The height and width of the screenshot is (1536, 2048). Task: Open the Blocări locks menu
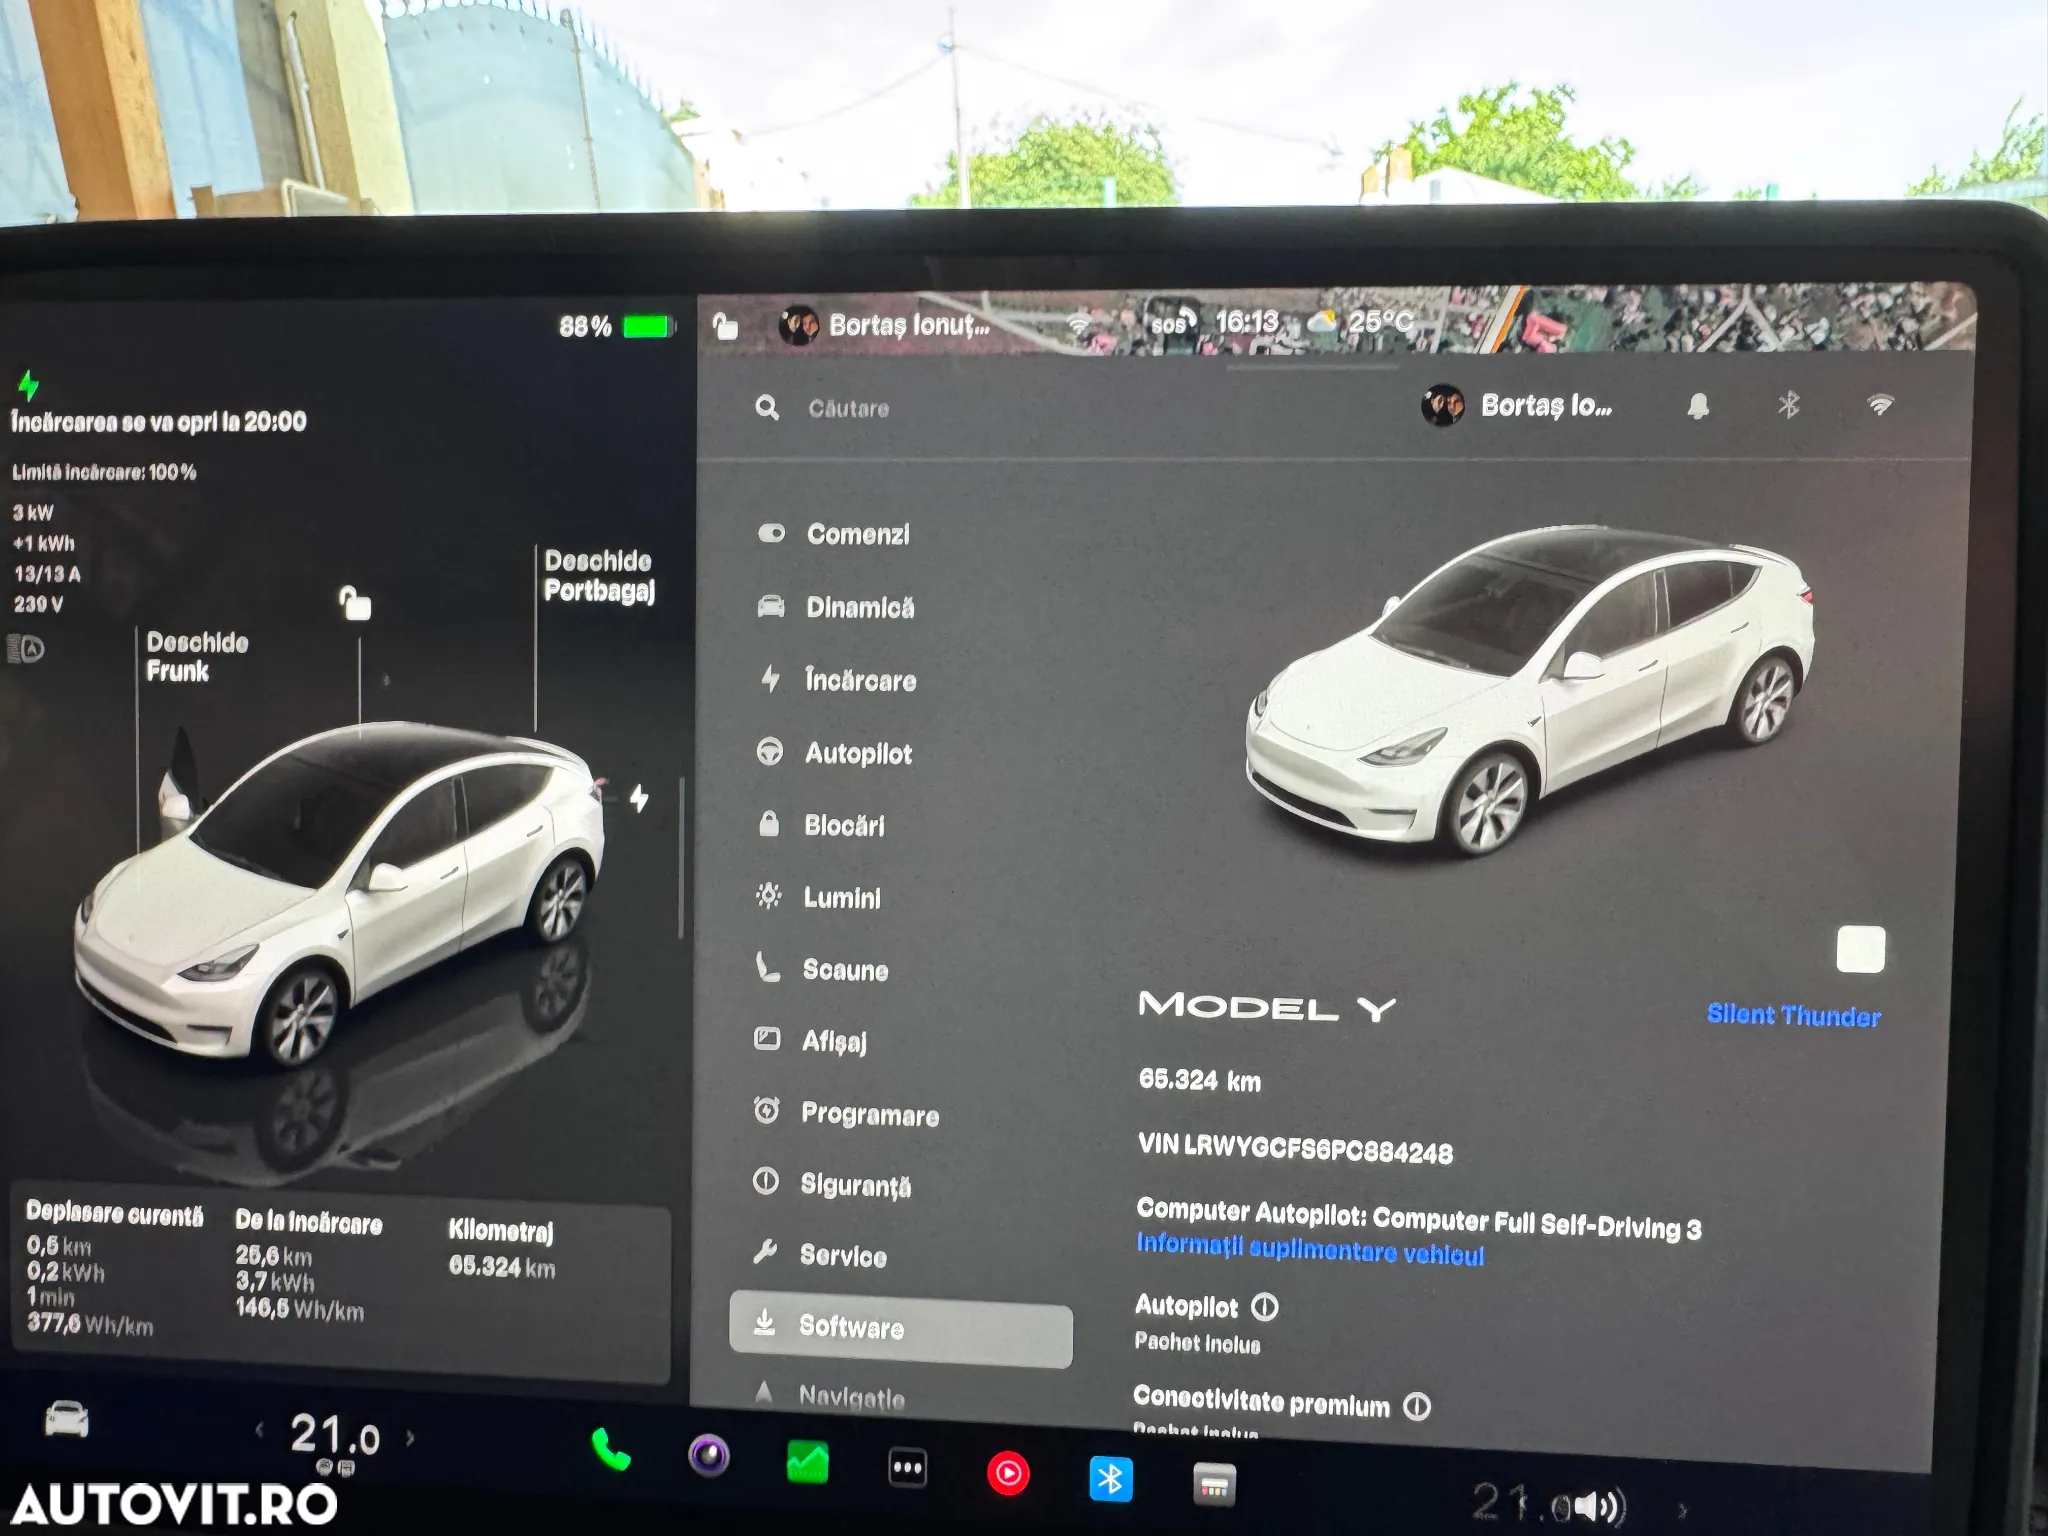click(x=820, y=825)
